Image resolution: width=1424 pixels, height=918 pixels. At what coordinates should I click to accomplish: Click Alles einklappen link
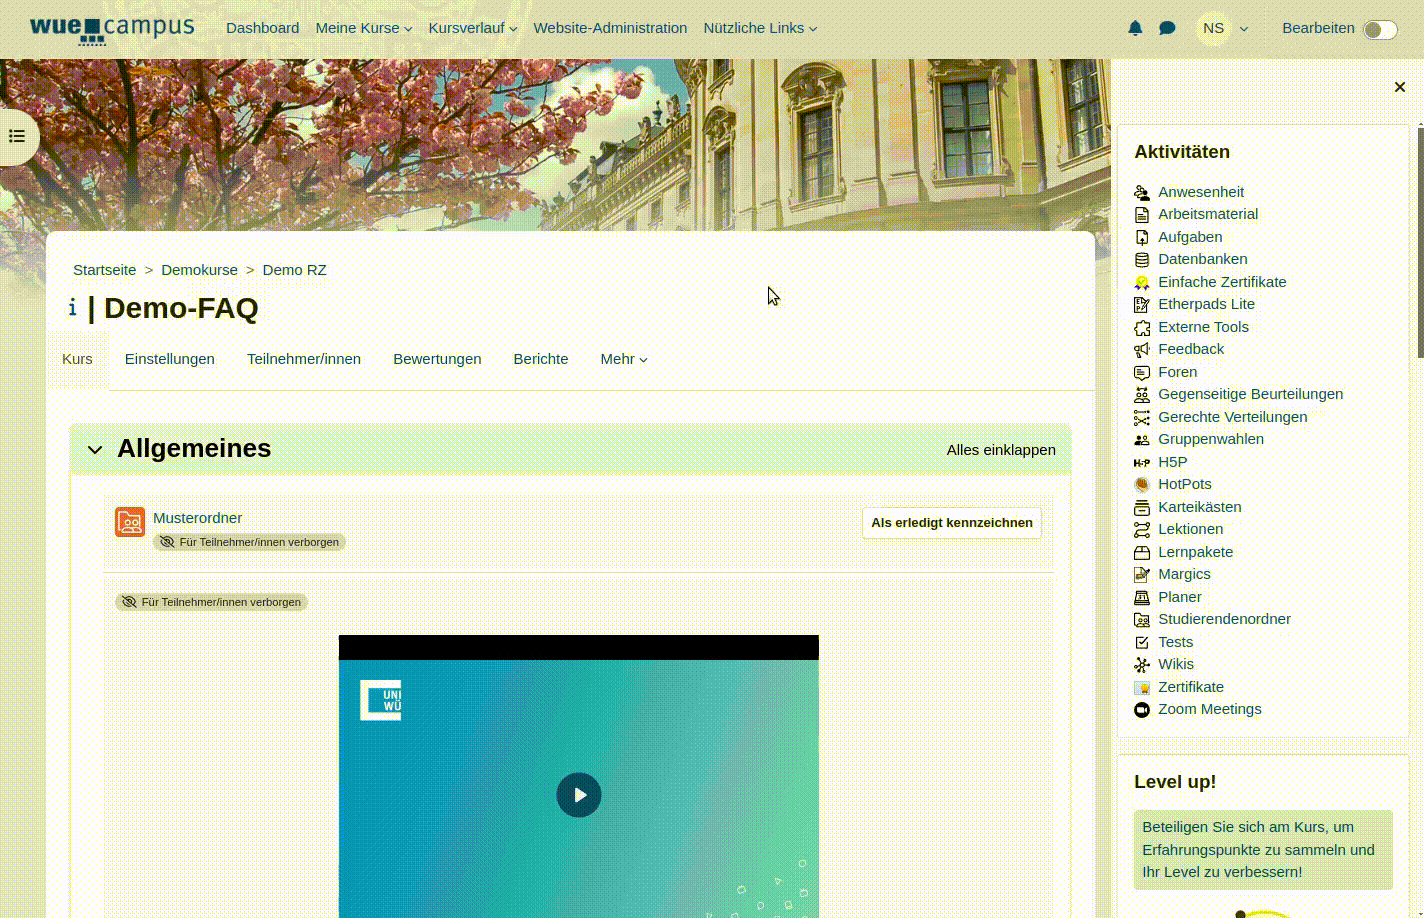[1001, 450]
